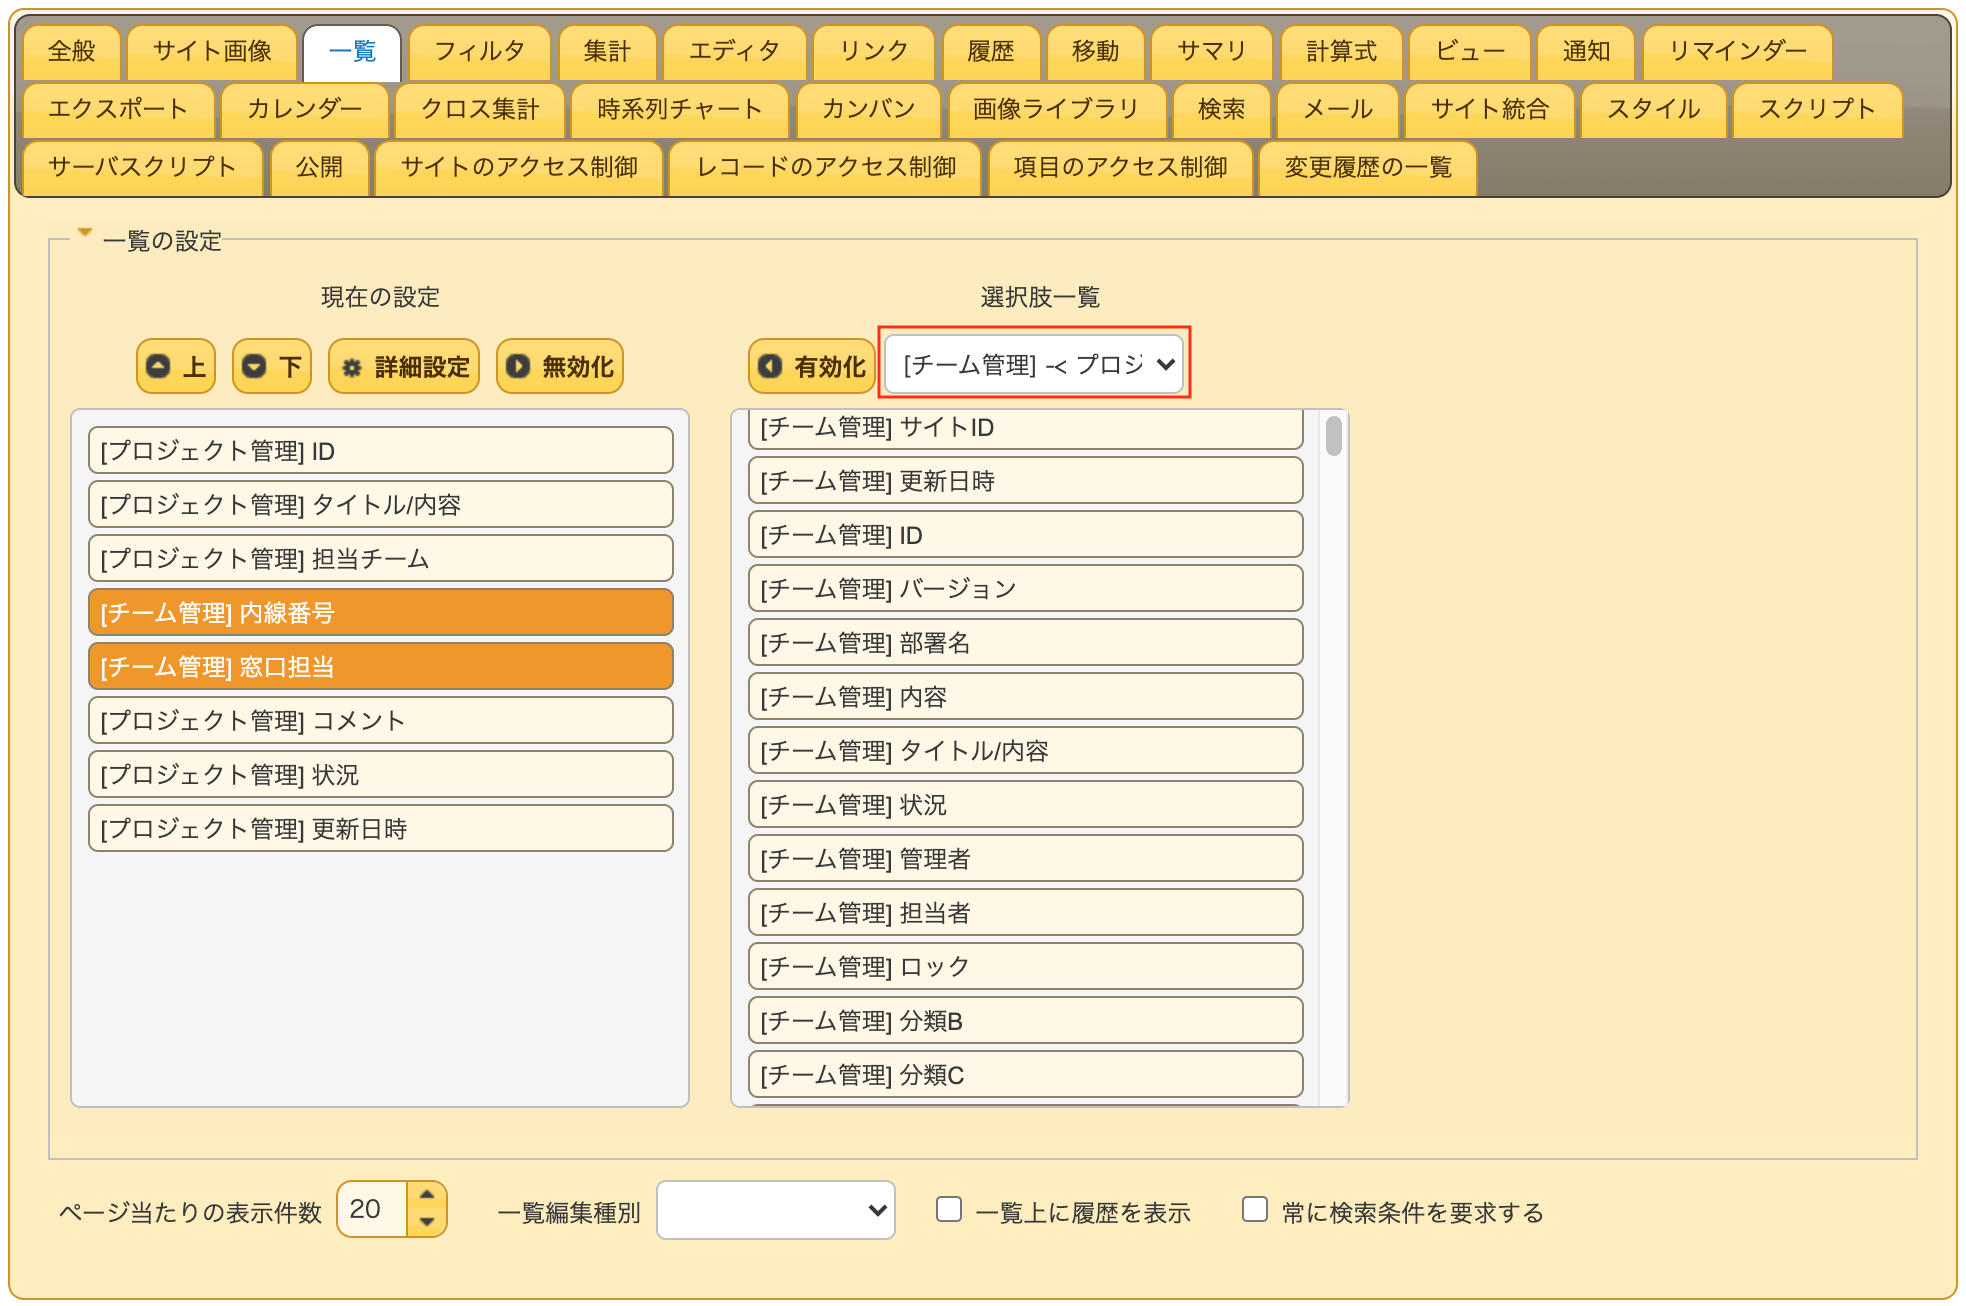Enable 一覧上に履歴を表示 checkbox
This screenshot has height=1306, width=1966.
tap(949, 1210)
